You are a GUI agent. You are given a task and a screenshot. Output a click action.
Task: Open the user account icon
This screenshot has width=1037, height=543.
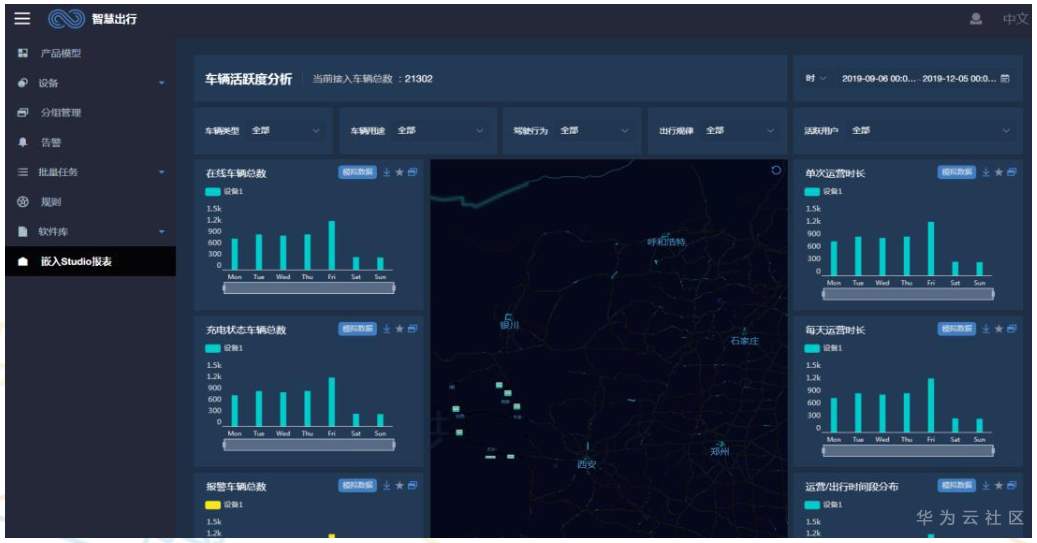975,19
